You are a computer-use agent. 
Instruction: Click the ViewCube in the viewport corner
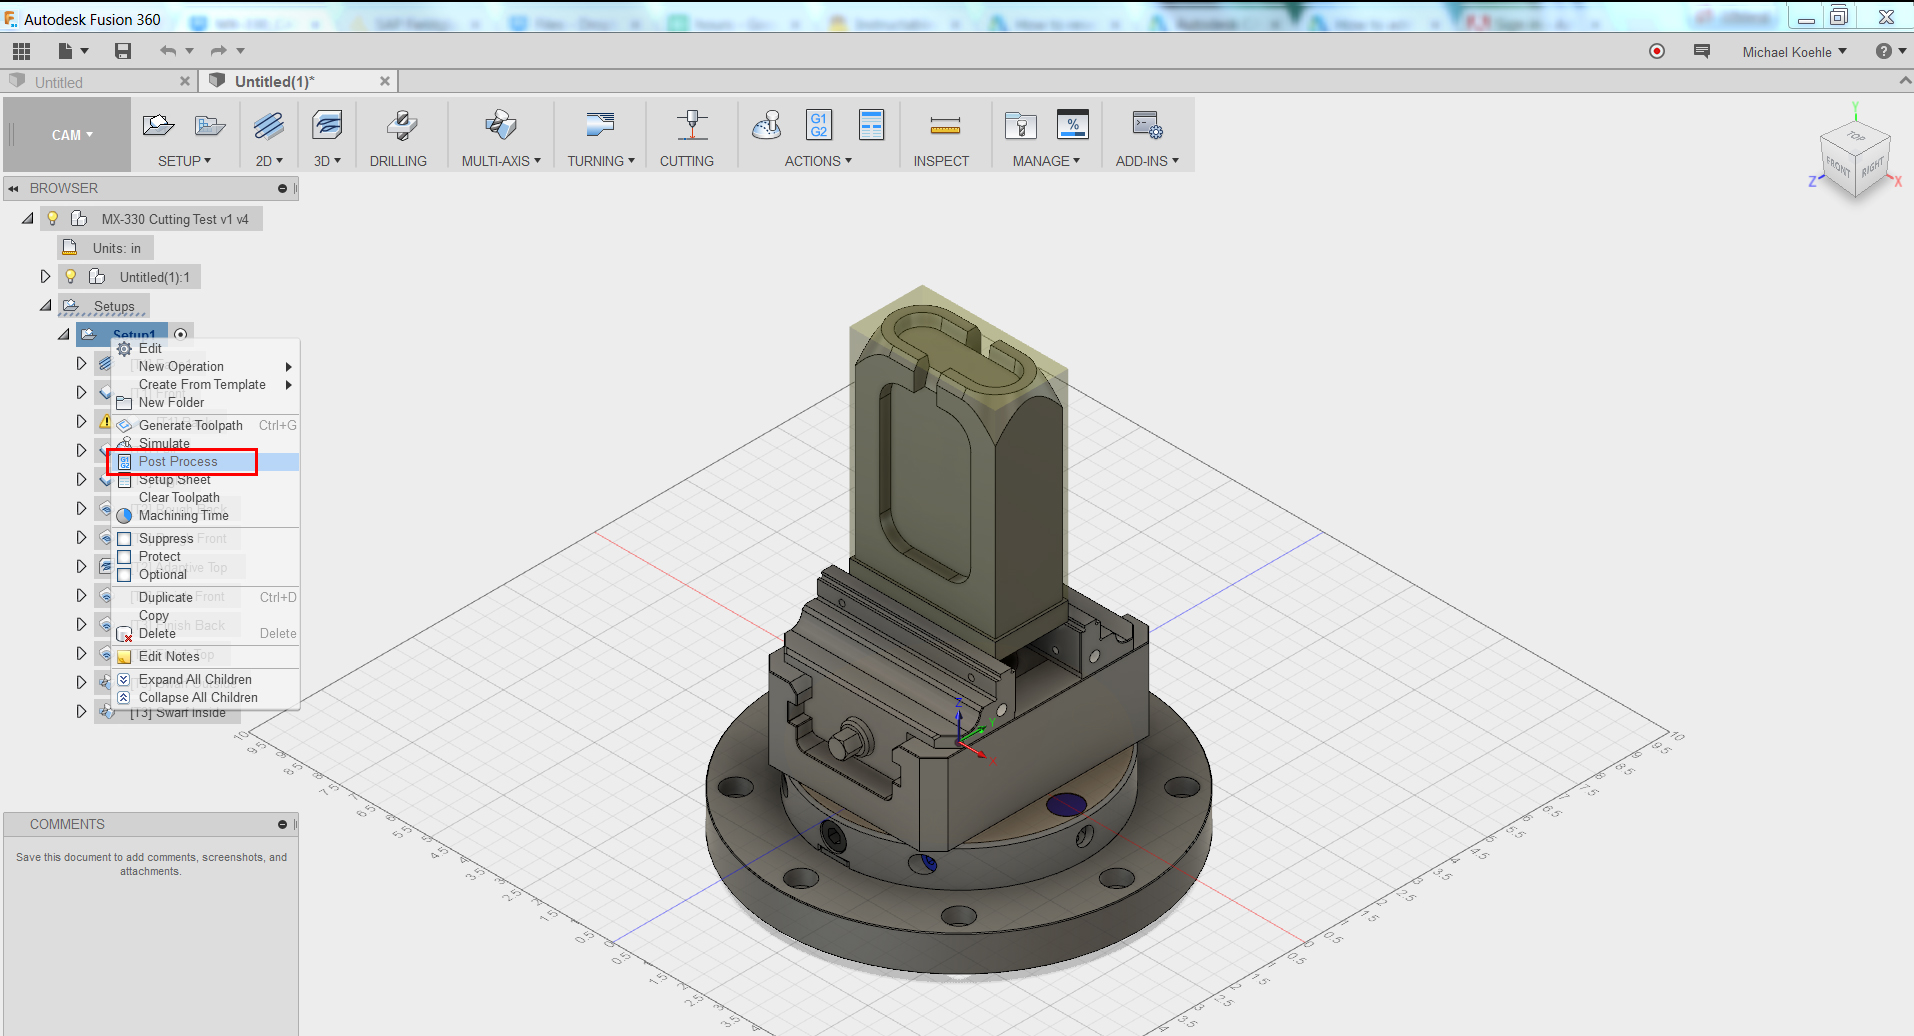click(1857, 160)
